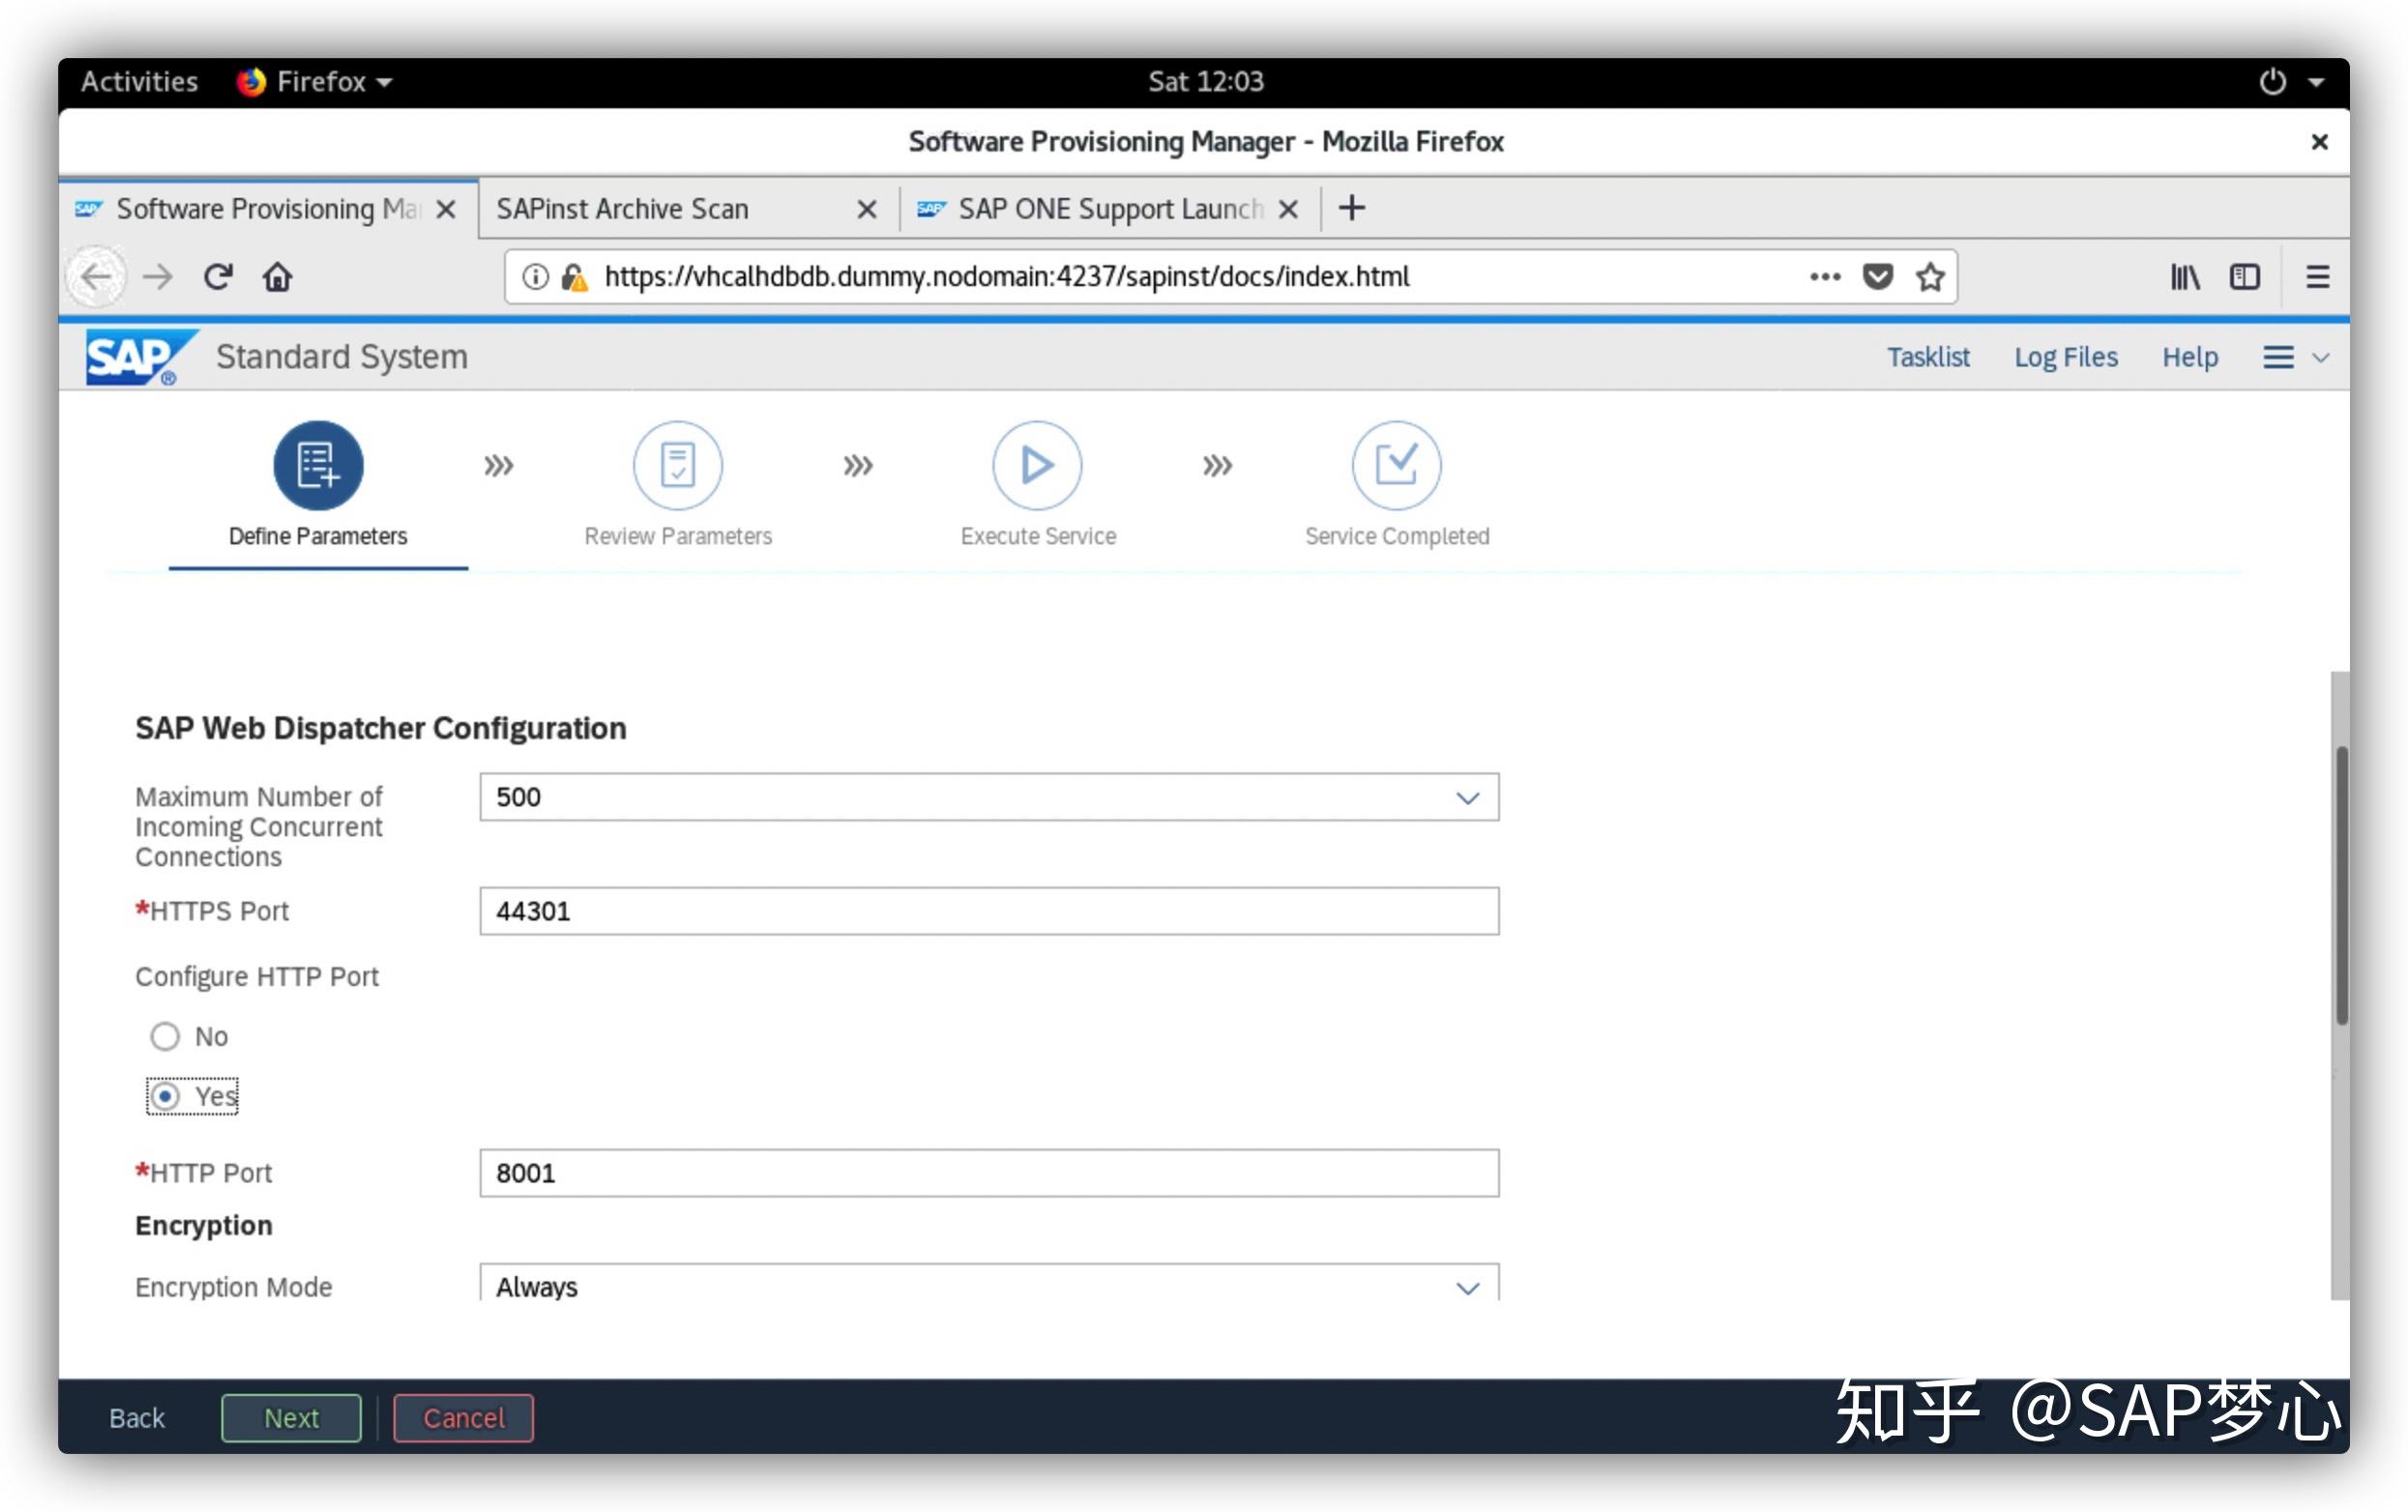2408x1512 pixels.
Task: Expand the chevron beside SAP menu
Action: point(2321,358)
